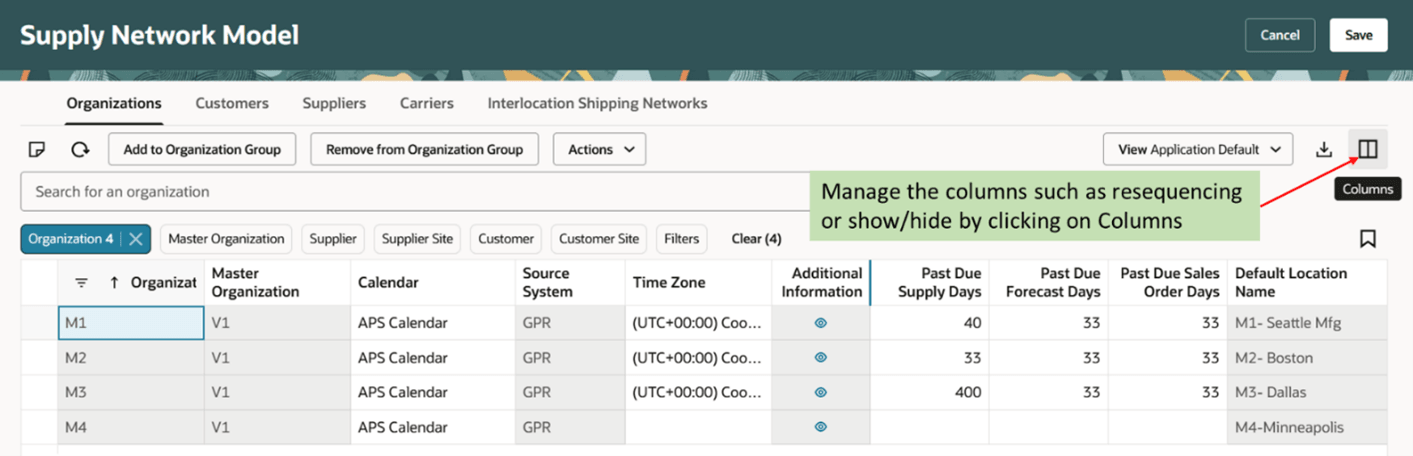The width and height of the screenshot is (1413, 456).
Task: Open the Master Organization filter chip
Action: pos(226,239)
